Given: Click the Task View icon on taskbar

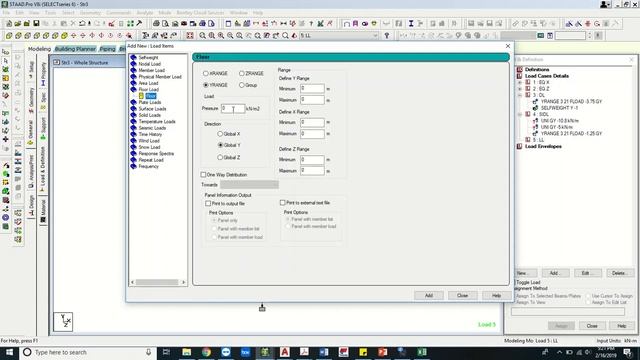Looking at the screenshot, I should 166,352.
